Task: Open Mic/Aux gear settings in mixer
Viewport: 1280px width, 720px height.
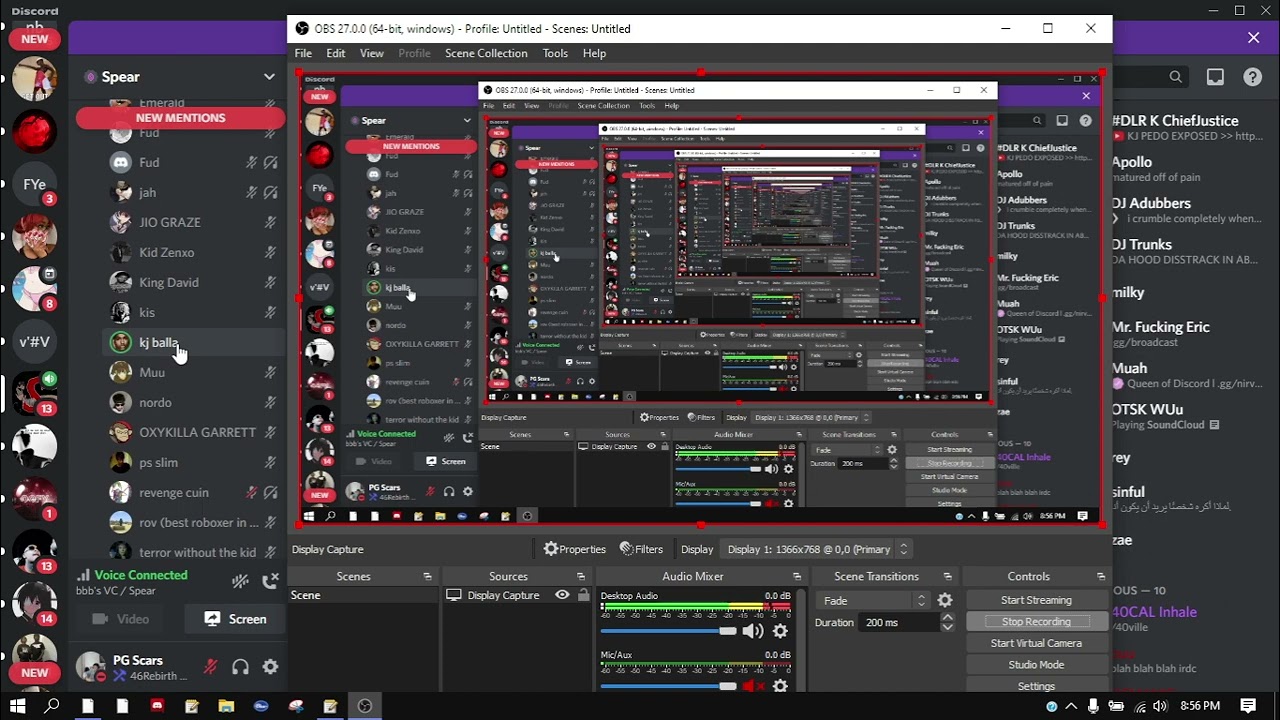Action: 781,686
